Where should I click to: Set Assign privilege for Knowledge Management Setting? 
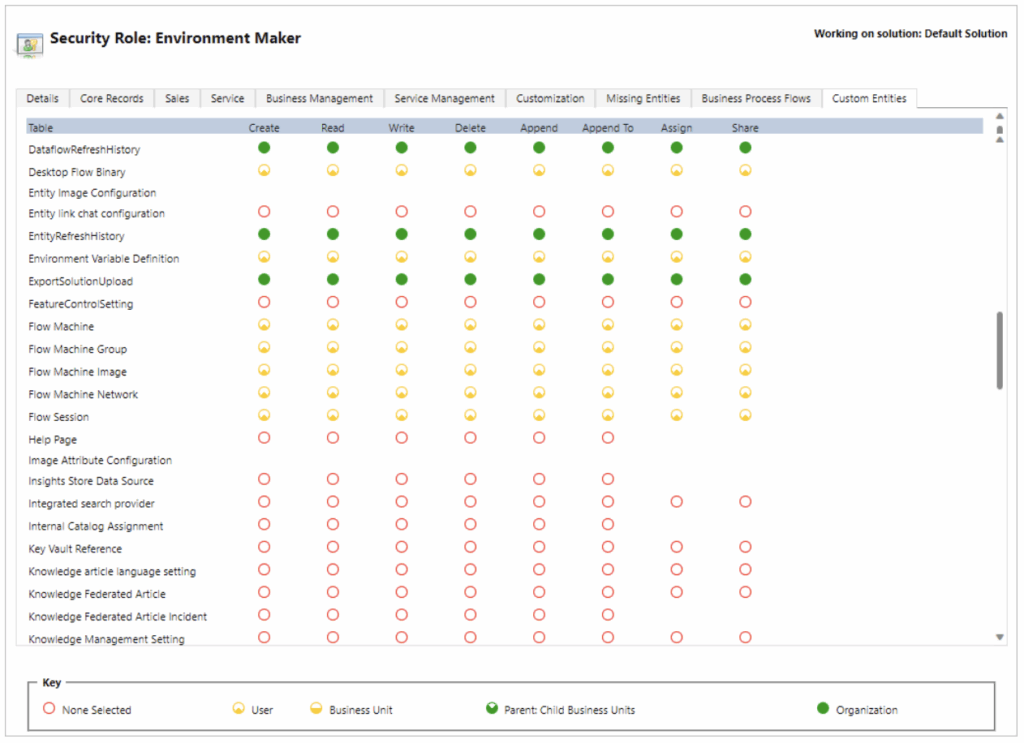click(x=677, y=637)
